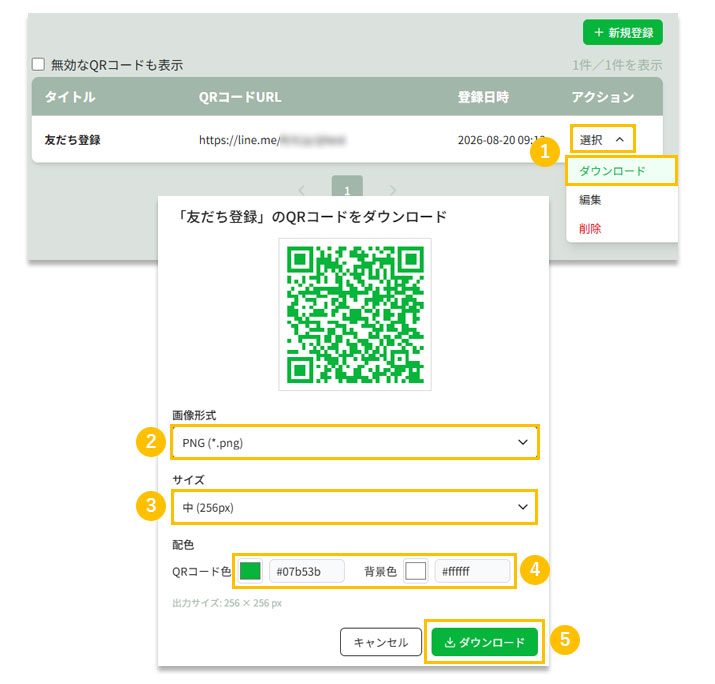Click the 登録日時 column header
The height and width of the screenshot is (684, 715).
pos(483,97)
